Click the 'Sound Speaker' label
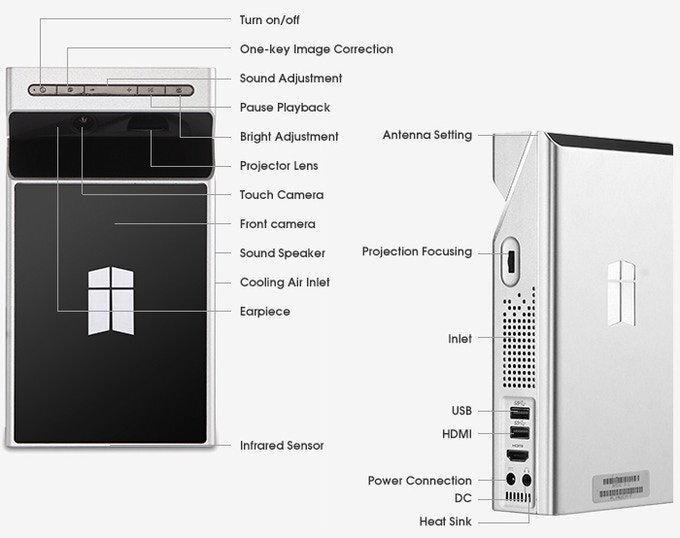 pos(282,253)
